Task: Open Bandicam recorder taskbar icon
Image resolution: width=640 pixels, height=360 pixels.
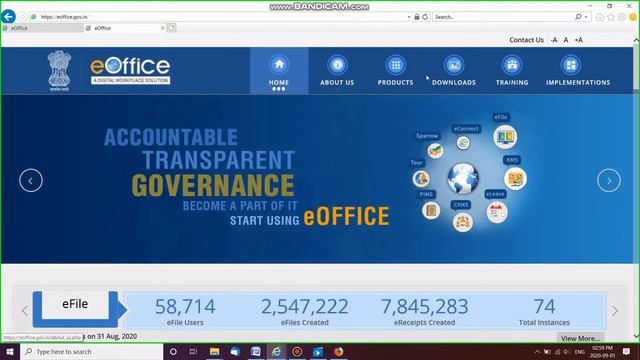Action: 297,351
